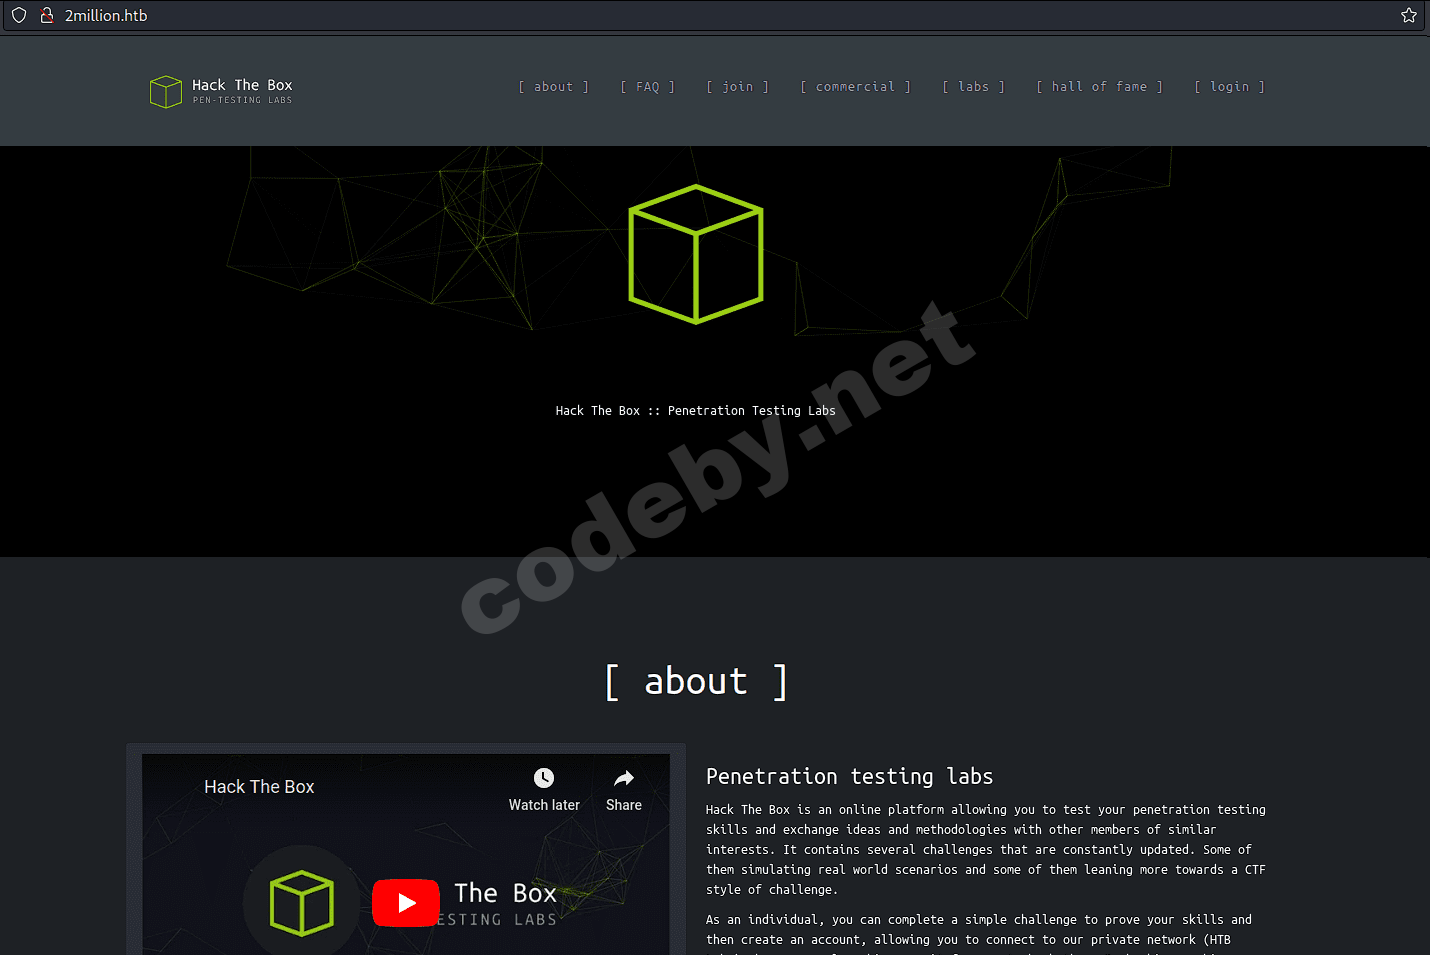This screenshot has height=955, width=1430.
Task: Open the site security padlock info
Action: click(46, 15)
